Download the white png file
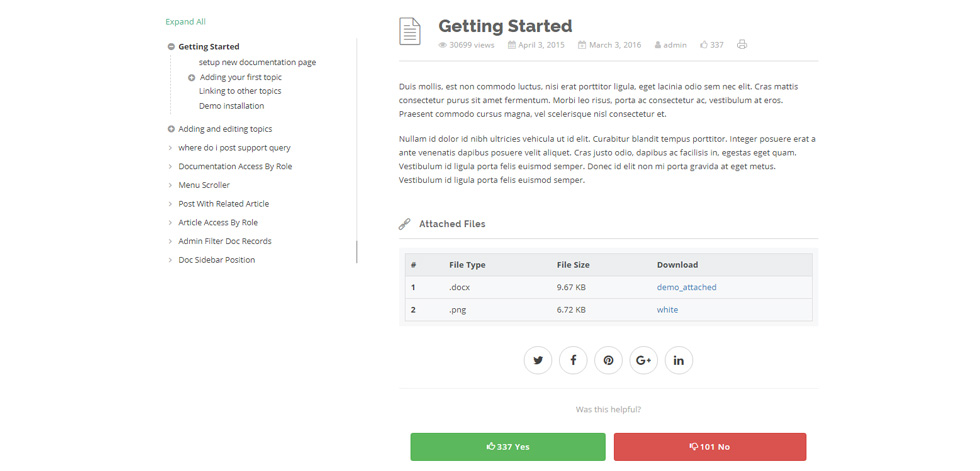 pos(667,310)
